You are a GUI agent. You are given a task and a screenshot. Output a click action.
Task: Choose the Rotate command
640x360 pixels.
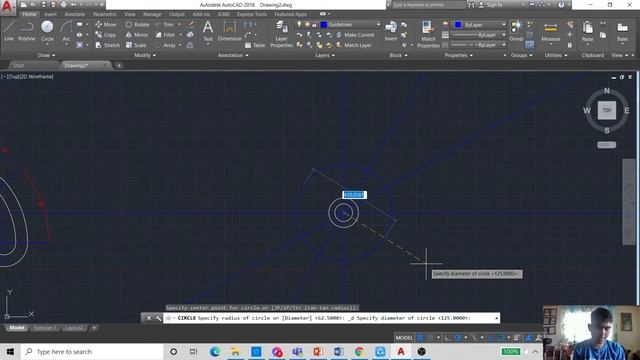click(x=137, y=24)
